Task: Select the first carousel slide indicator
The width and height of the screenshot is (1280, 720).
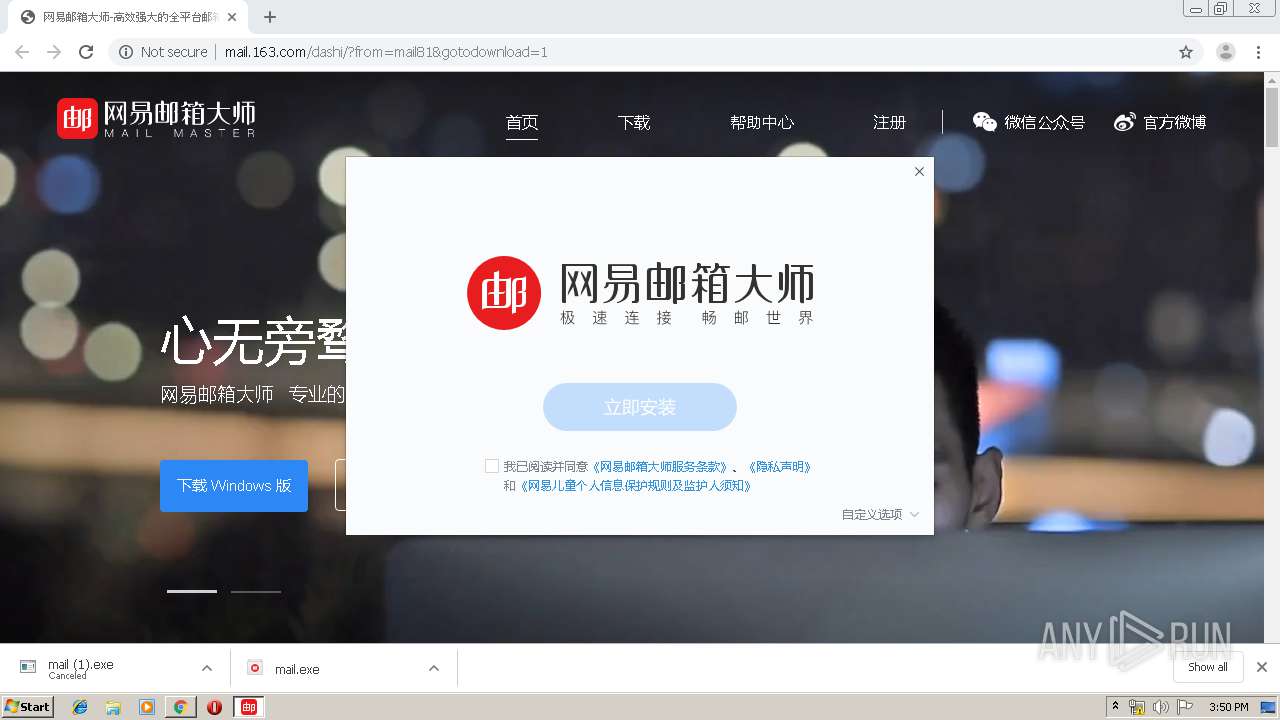Action: tap(192, 591)
